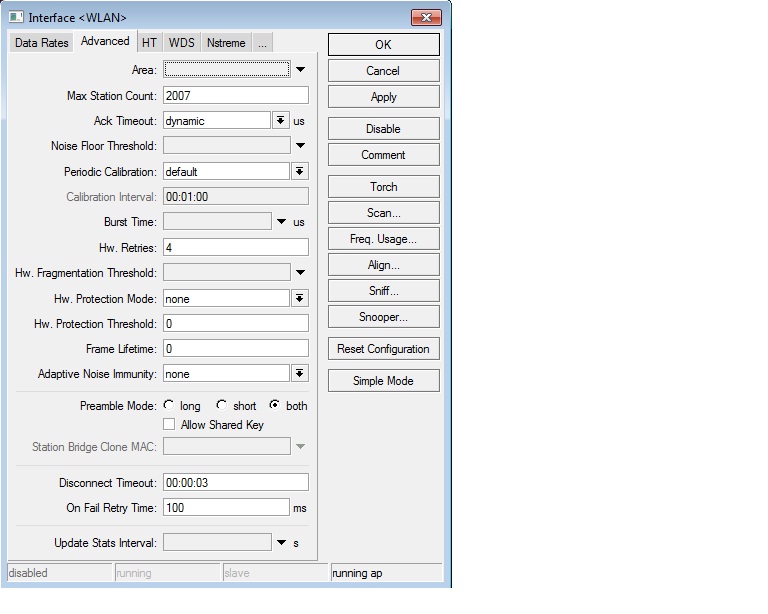
Task: Switch to the Nstreme tab
Action: point(226,43)
